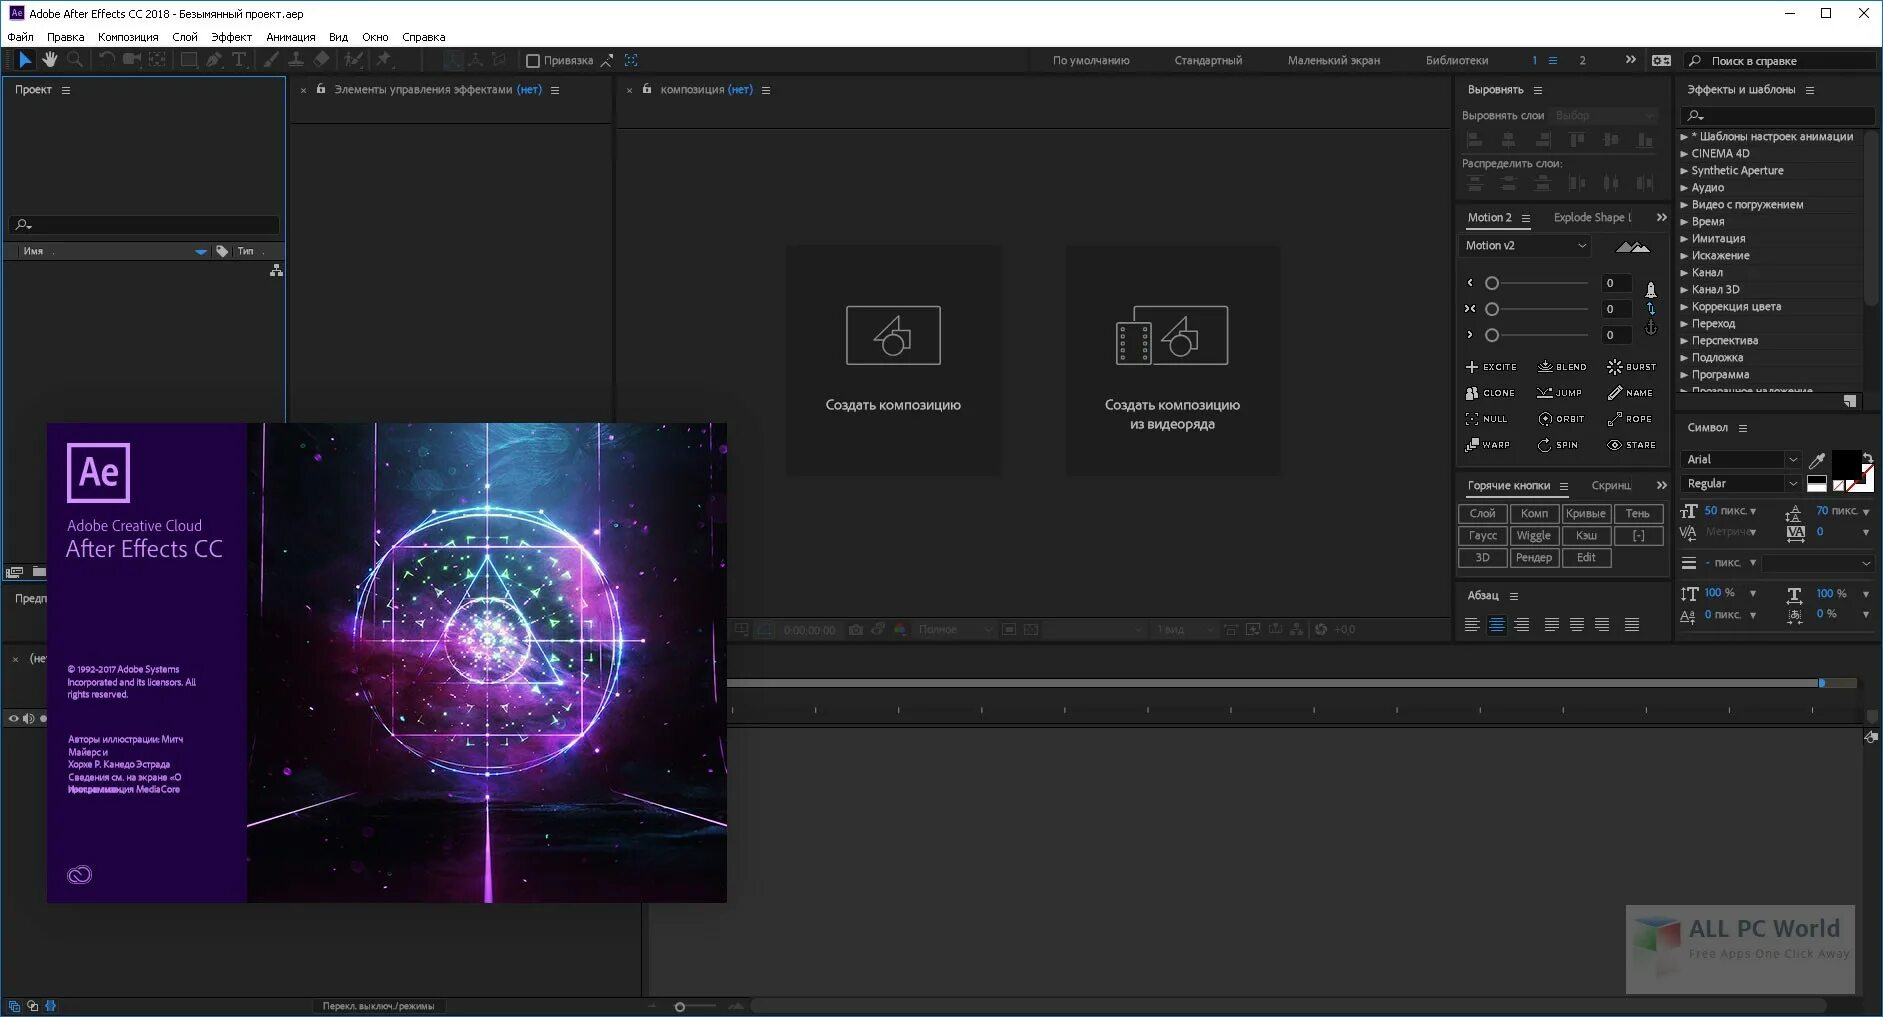This screenshot has height=1017, width=1883.
Task: Open the Motion v2 dropdown
Action: coord(1525,246)
